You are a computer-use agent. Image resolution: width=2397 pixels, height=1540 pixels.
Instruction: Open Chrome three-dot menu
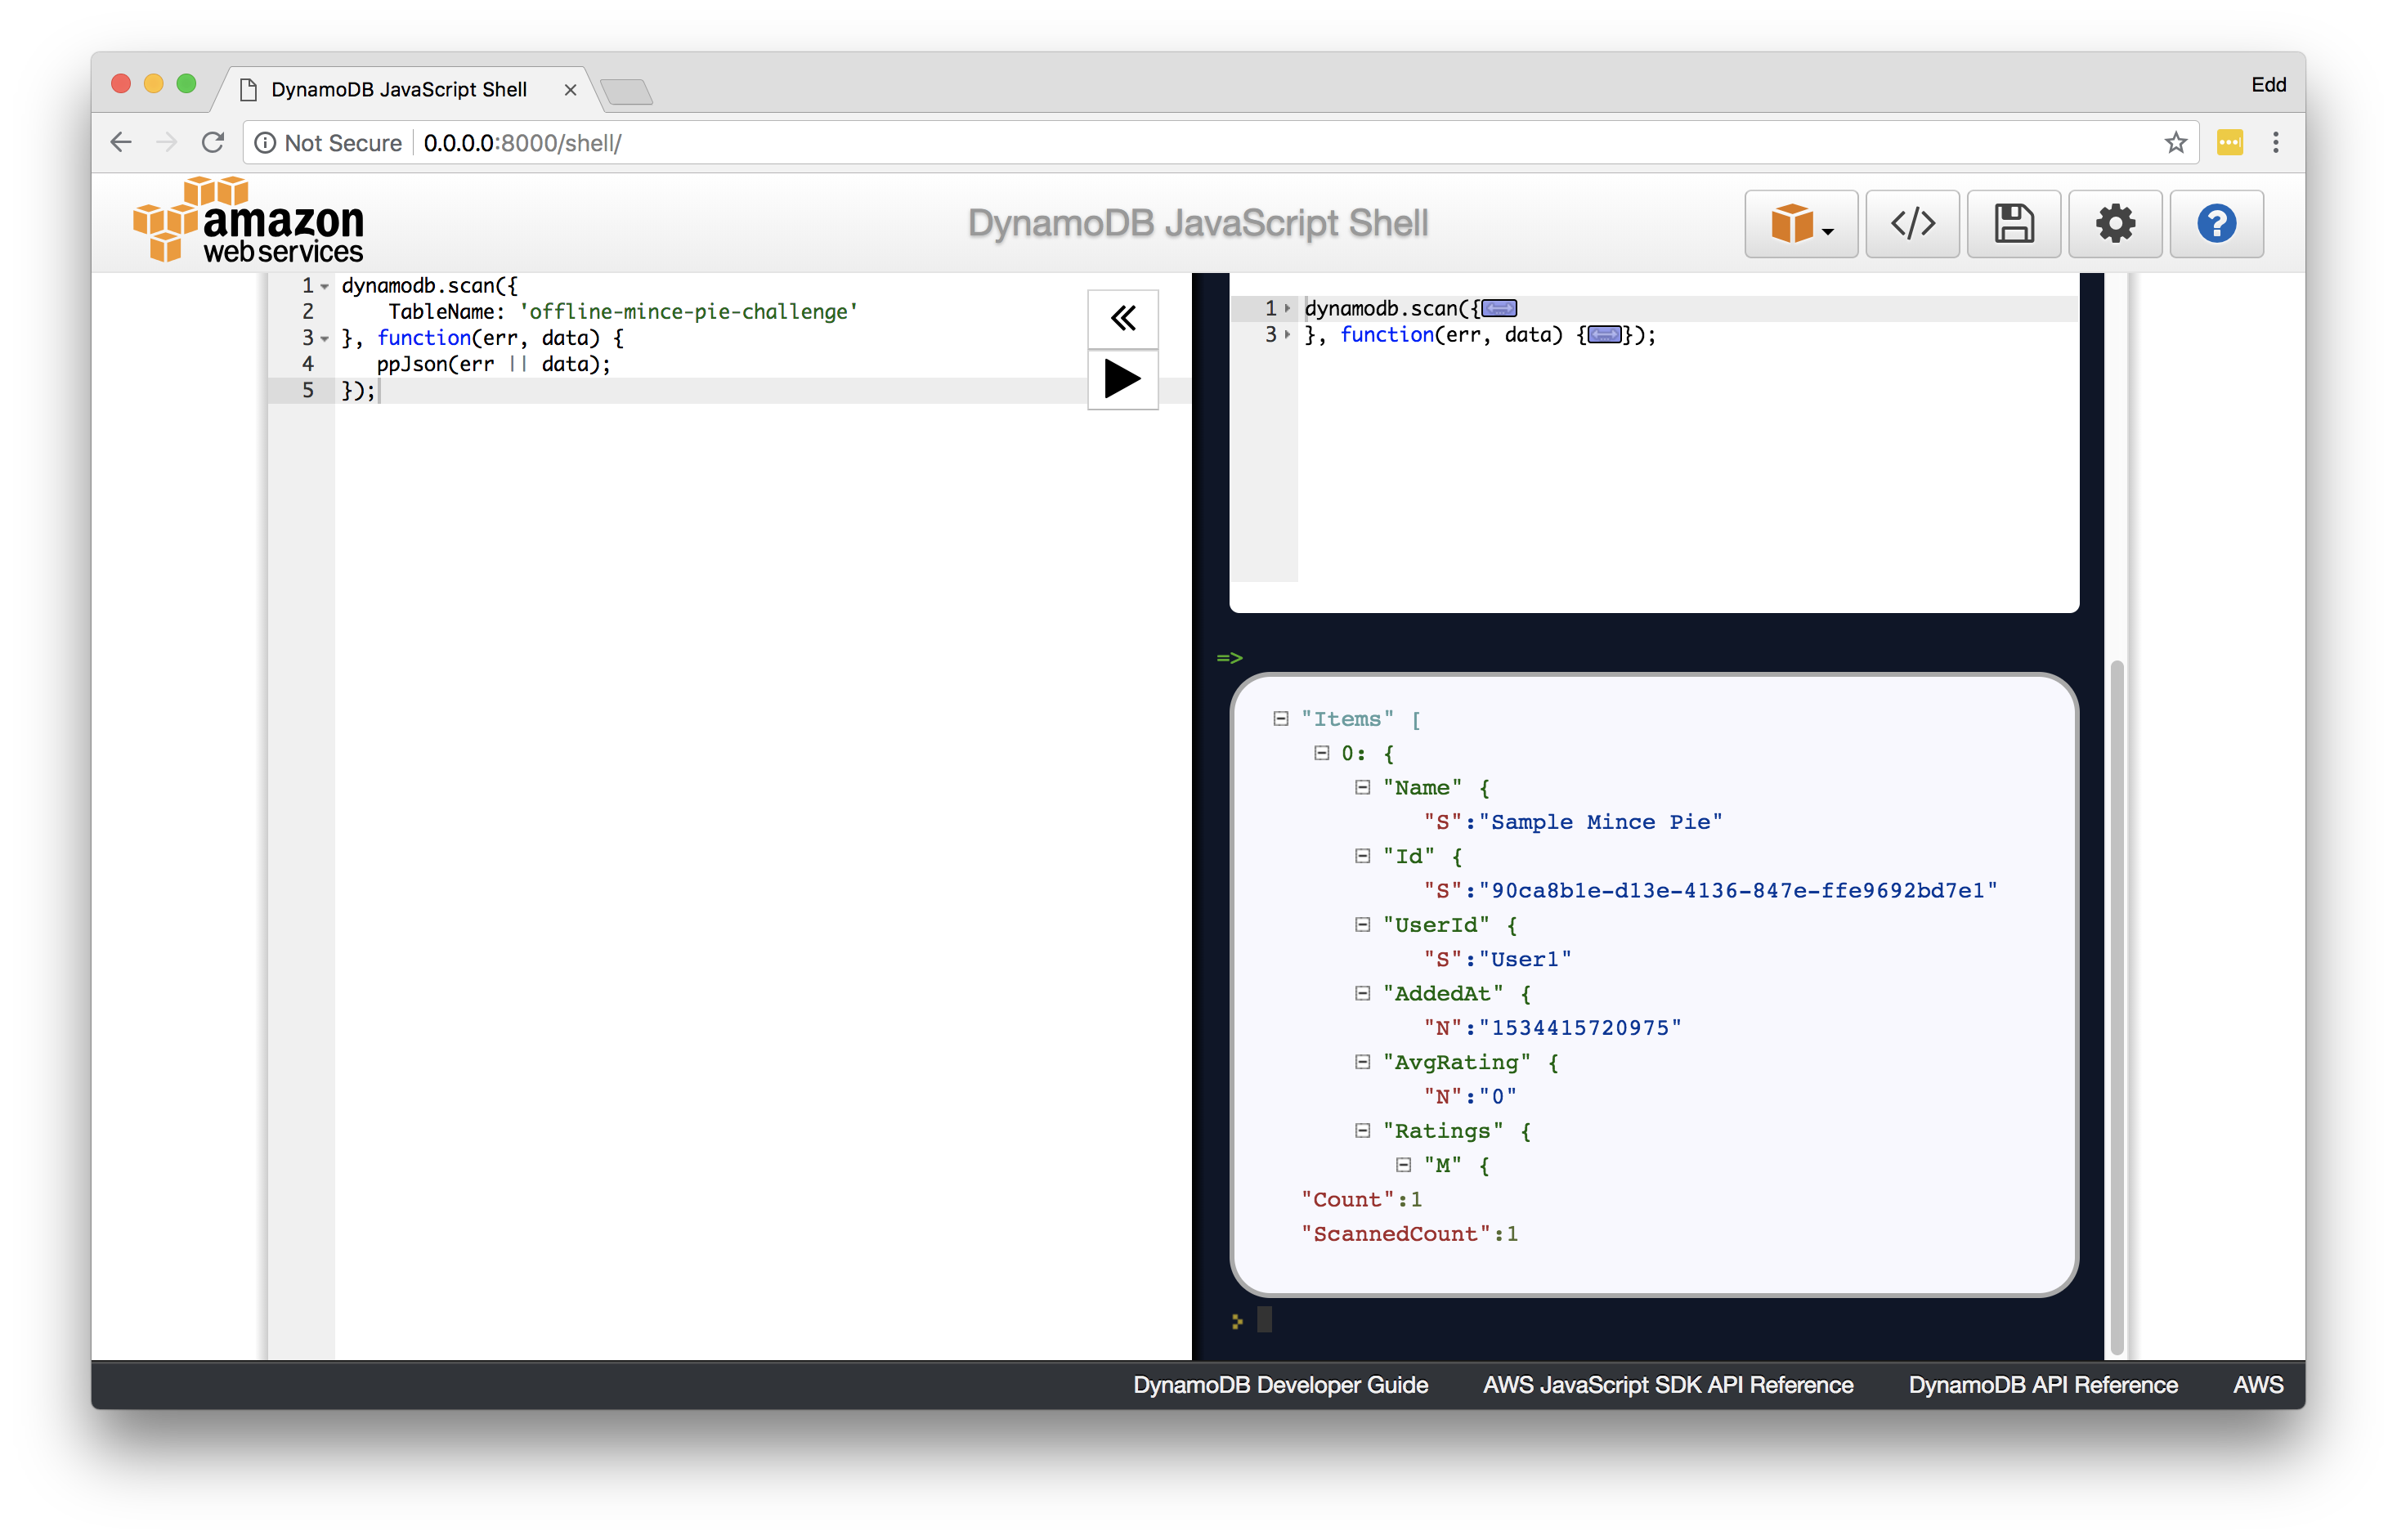pyautogui.click(x=2275, y=143)
